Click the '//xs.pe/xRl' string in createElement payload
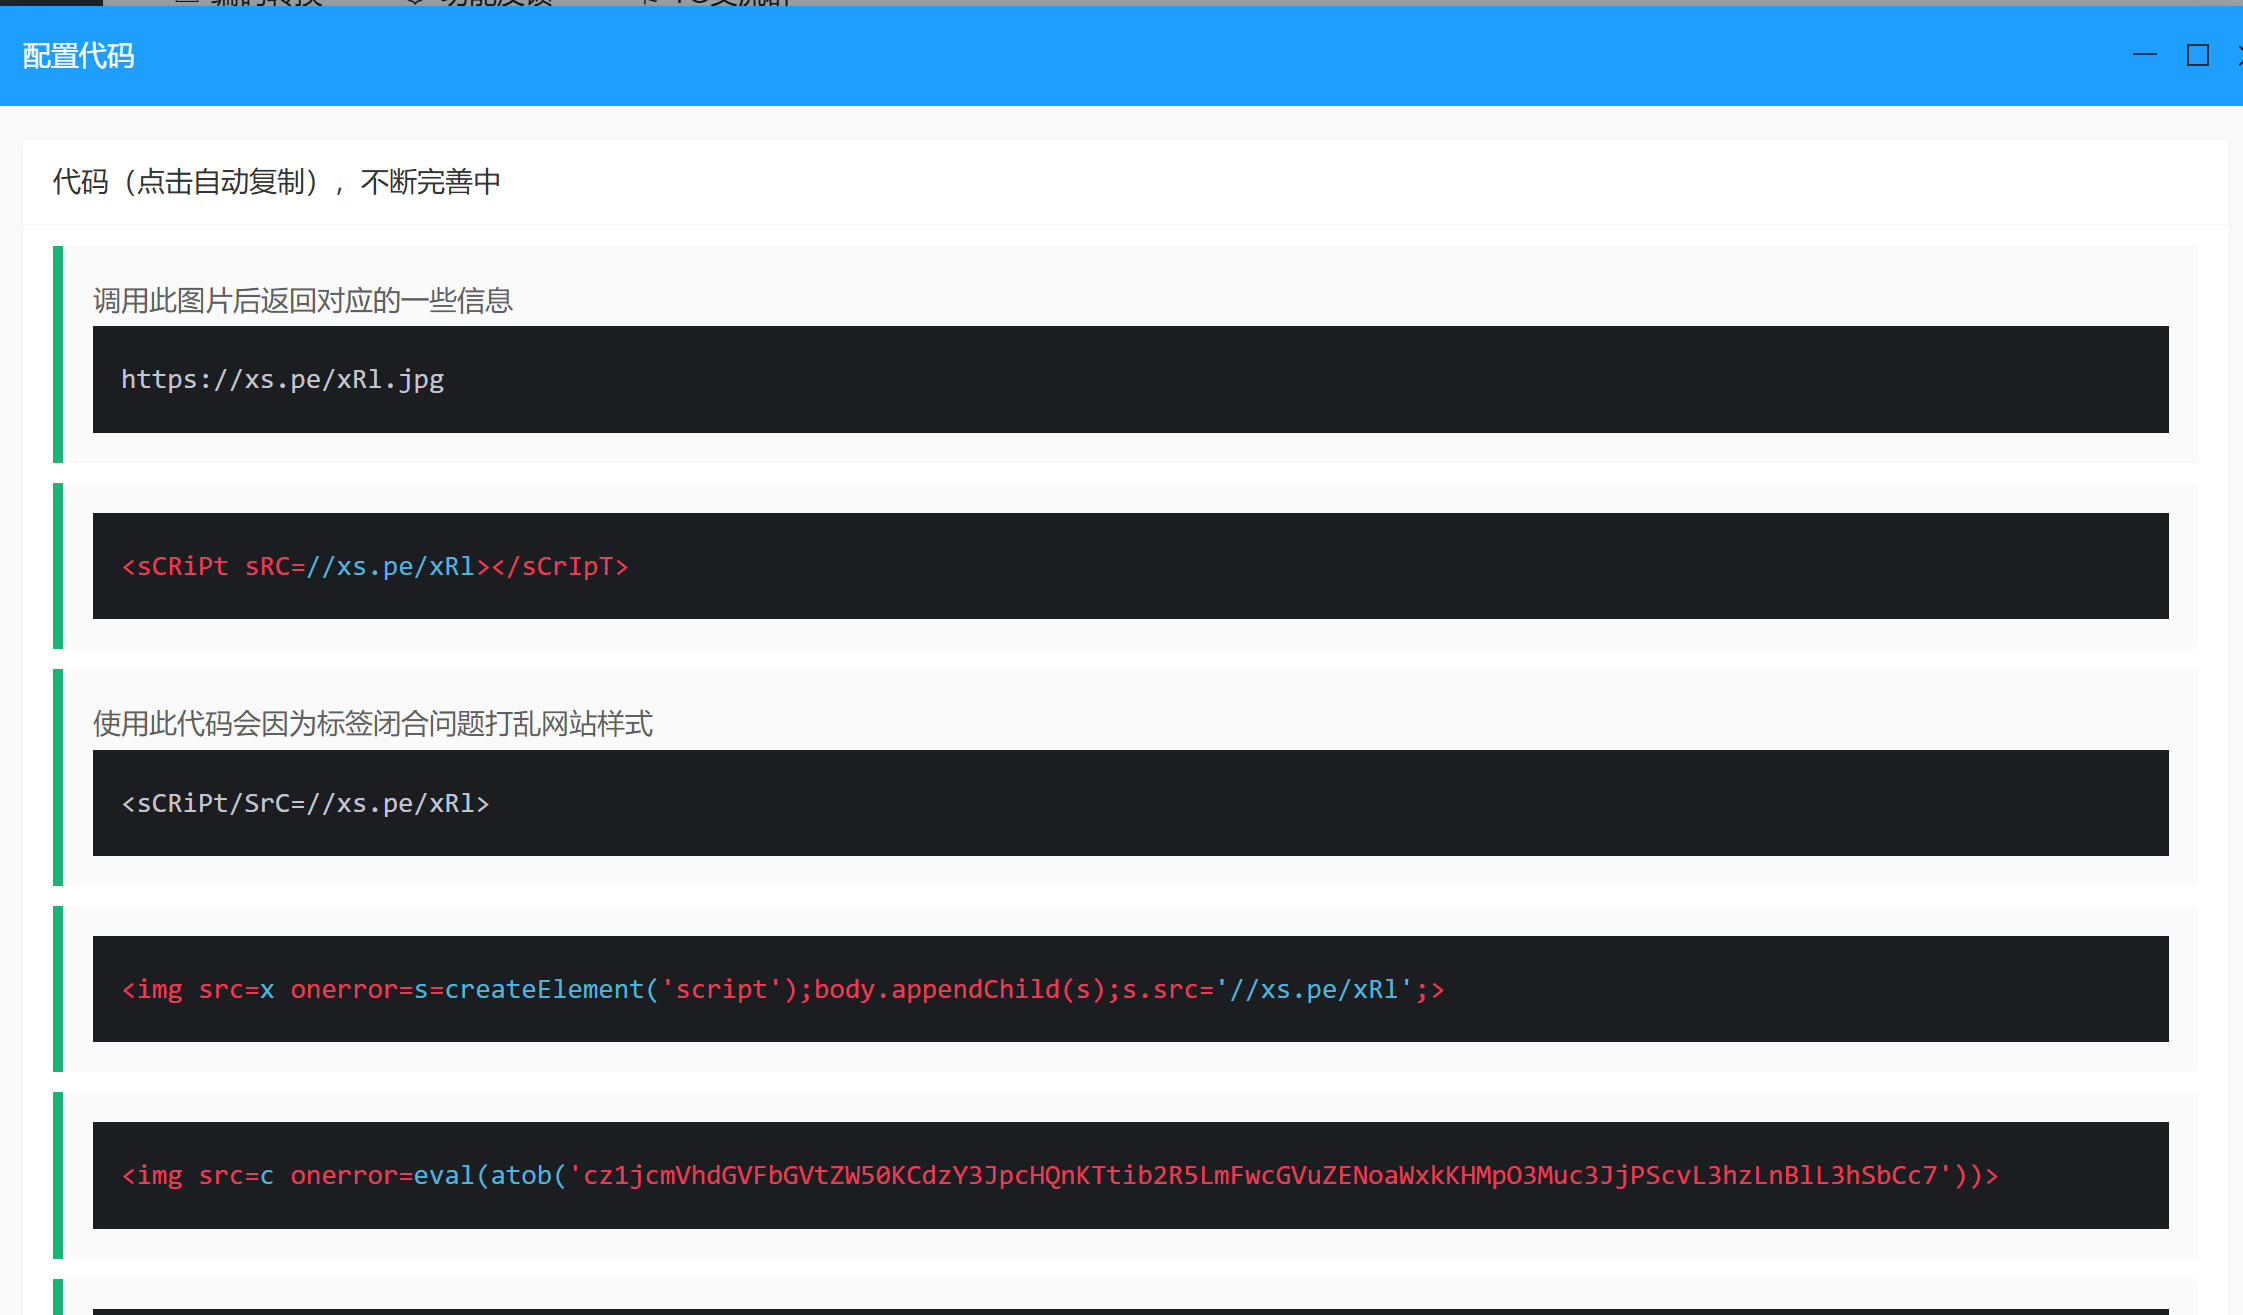 pyautogui.click(x=1314, y=990)
